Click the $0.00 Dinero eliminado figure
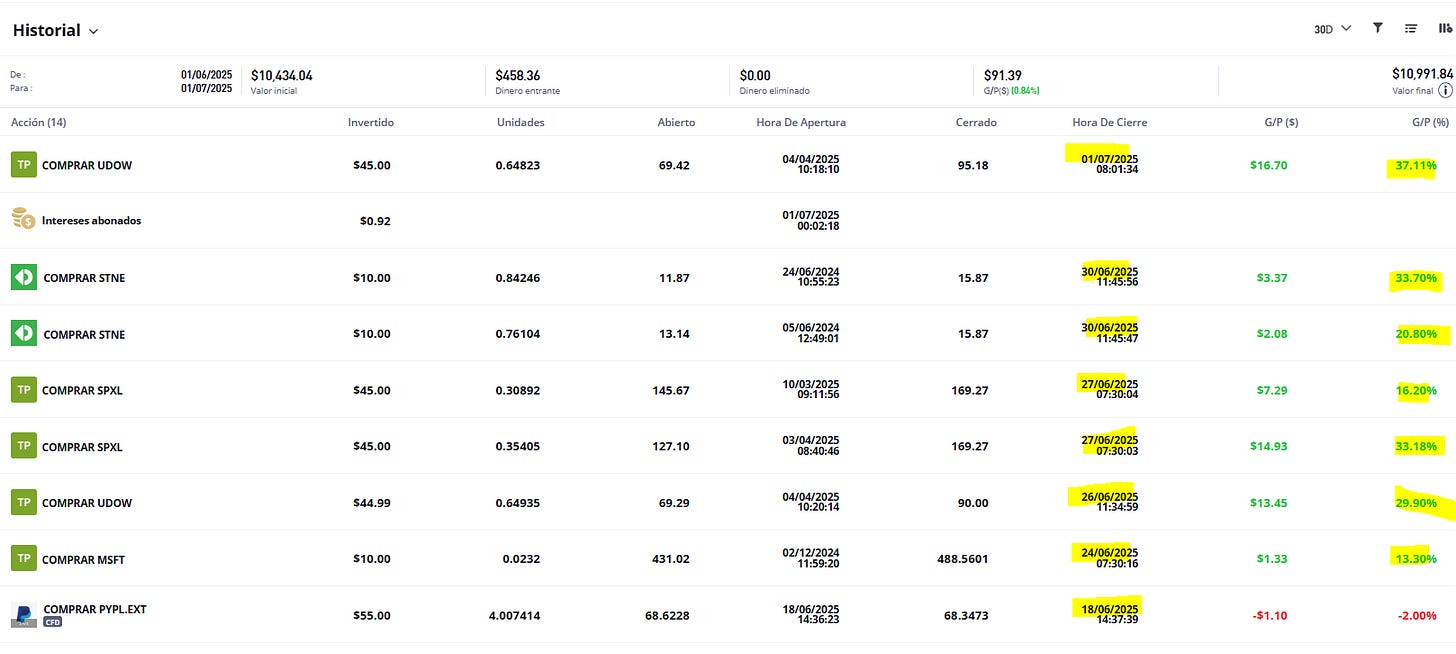 755,75
